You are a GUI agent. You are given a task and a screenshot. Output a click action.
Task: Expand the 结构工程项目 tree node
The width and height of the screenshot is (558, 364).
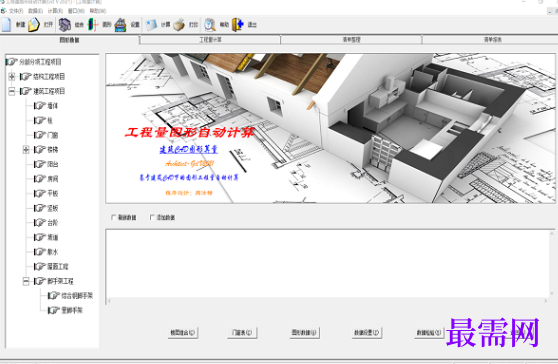[12, 77]
